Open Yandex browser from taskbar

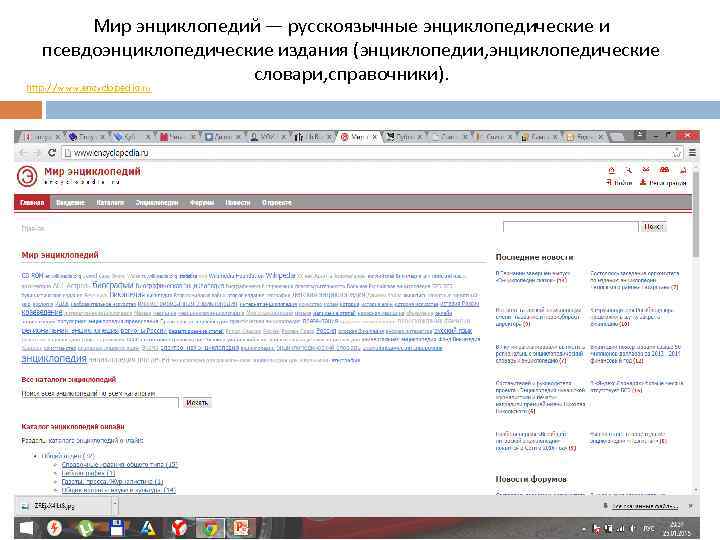pyautogui.click(x=180, y=528)
